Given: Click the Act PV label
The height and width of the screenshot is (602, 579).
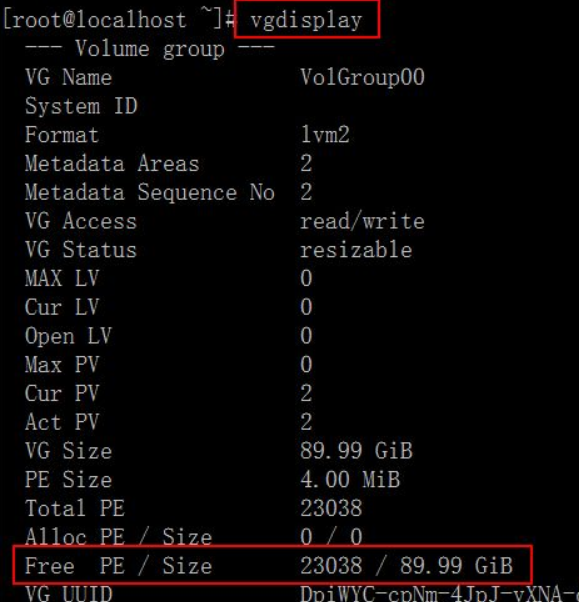Looking at the screenshot, I should pos(62,422).
